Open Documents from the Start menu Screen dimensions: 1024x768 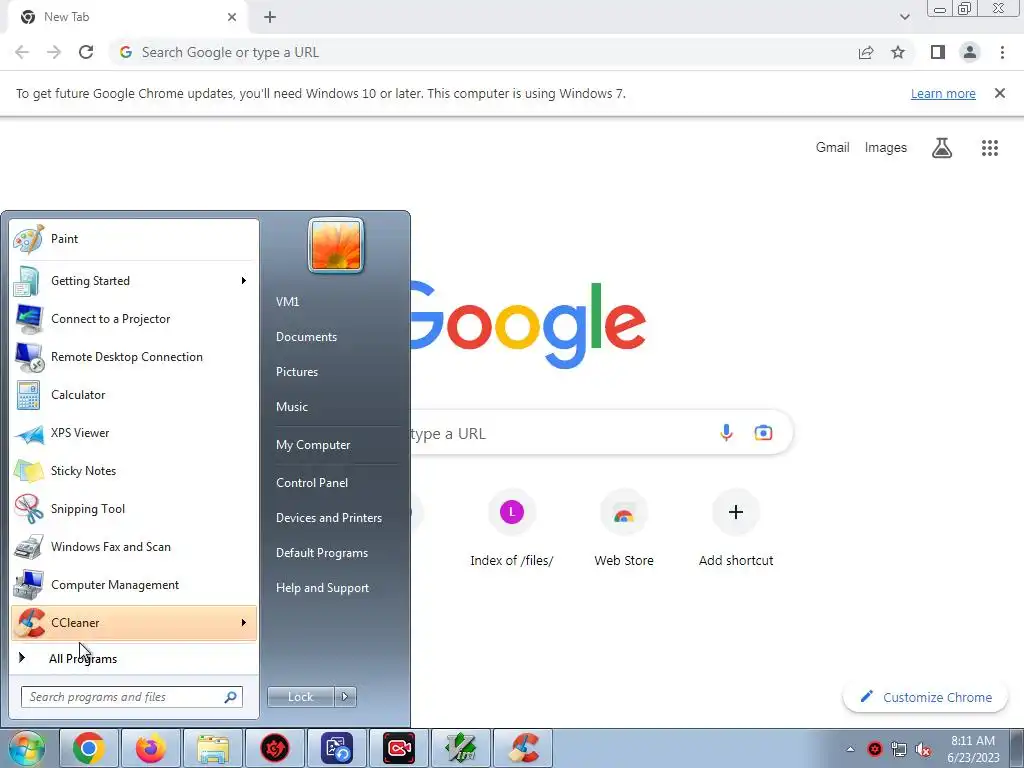(306, 337)
